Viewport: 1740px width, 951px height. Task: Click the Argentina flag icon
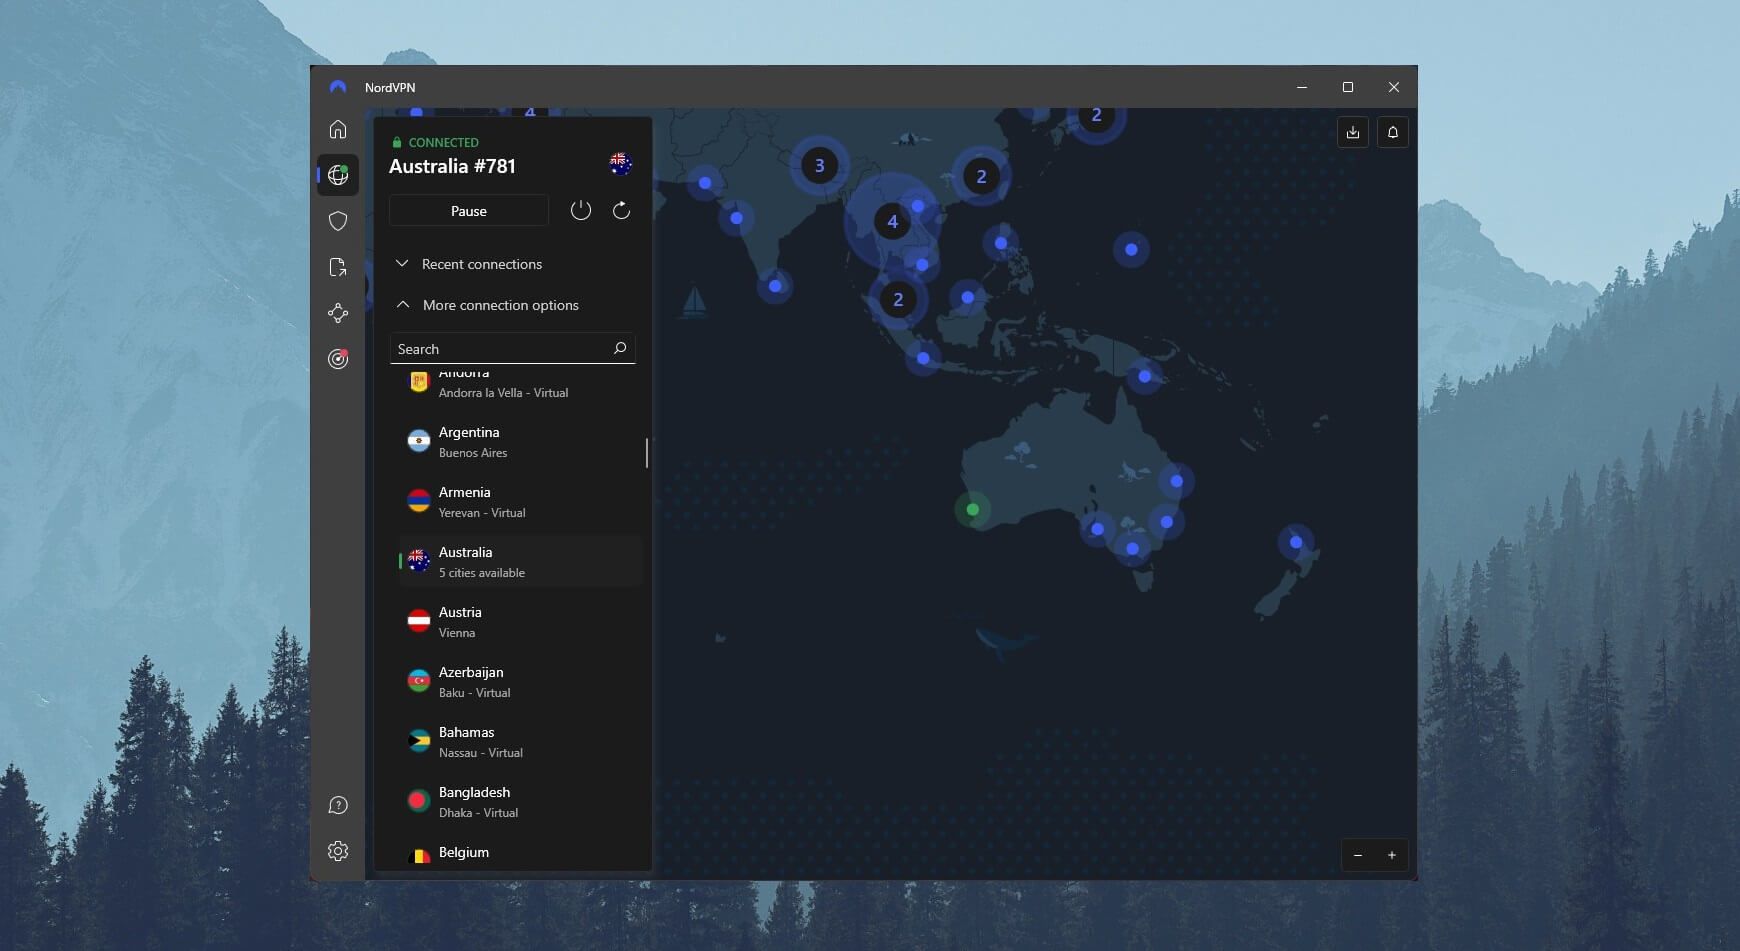click(419, 441)
